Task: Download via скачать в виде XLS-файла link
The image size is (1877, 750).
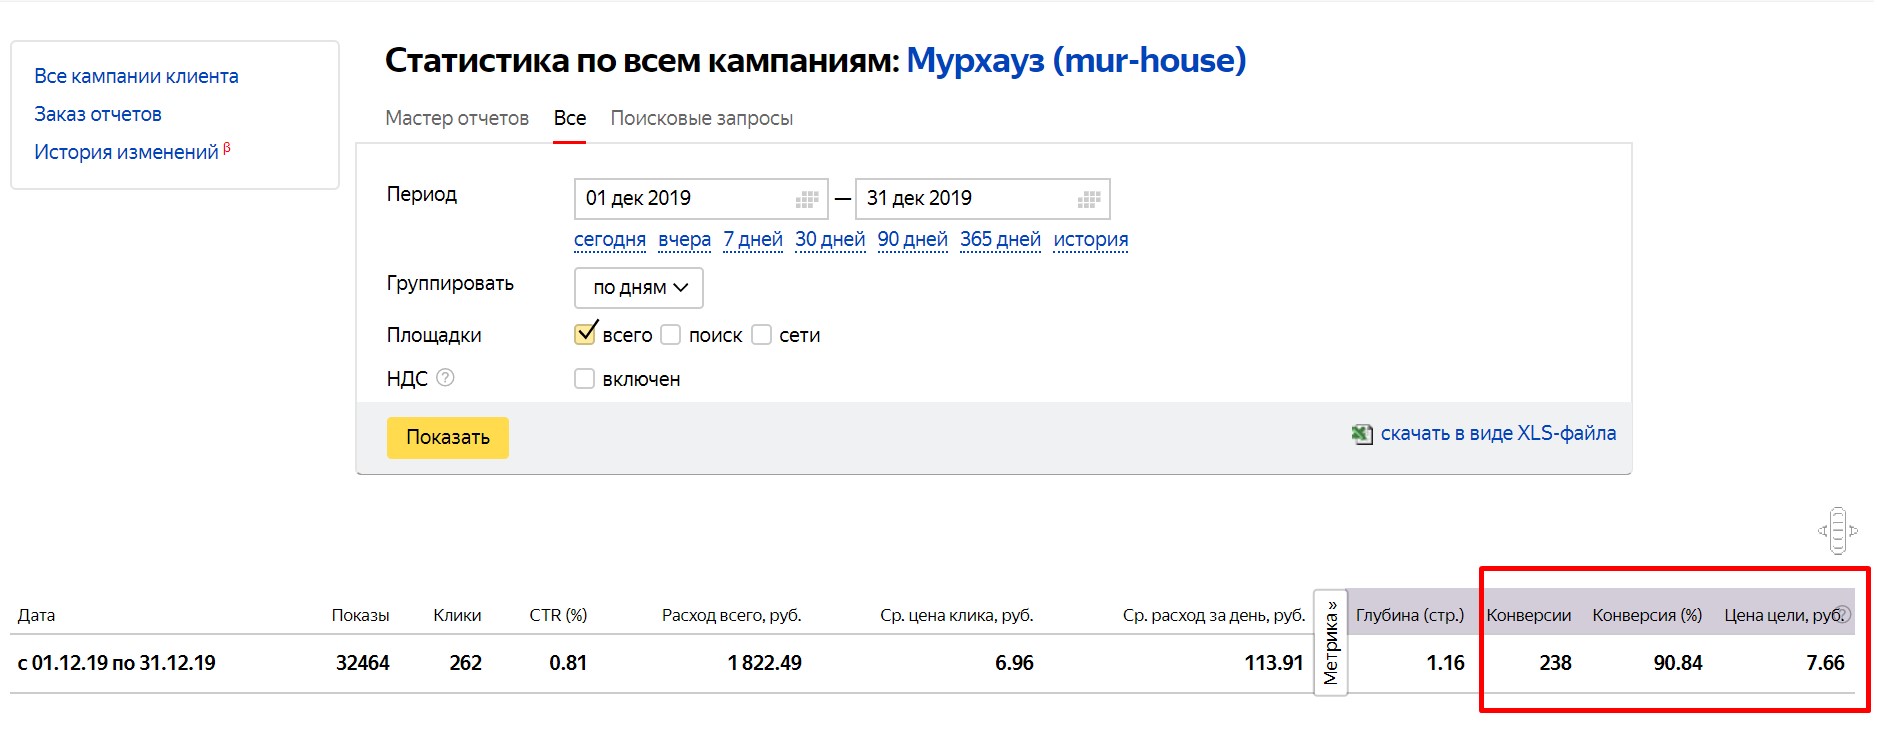Action: coord(1498,433)
